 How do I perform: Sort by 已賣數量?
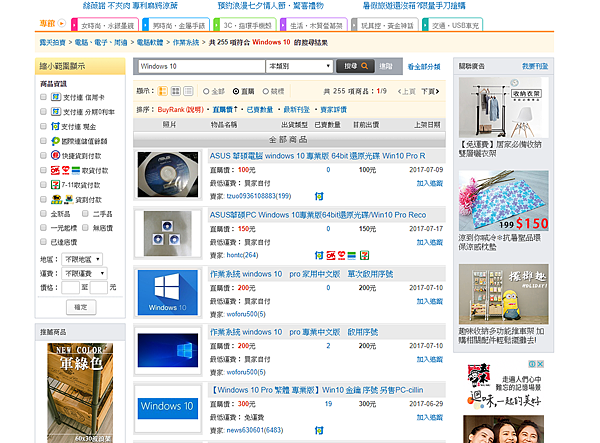260,110
